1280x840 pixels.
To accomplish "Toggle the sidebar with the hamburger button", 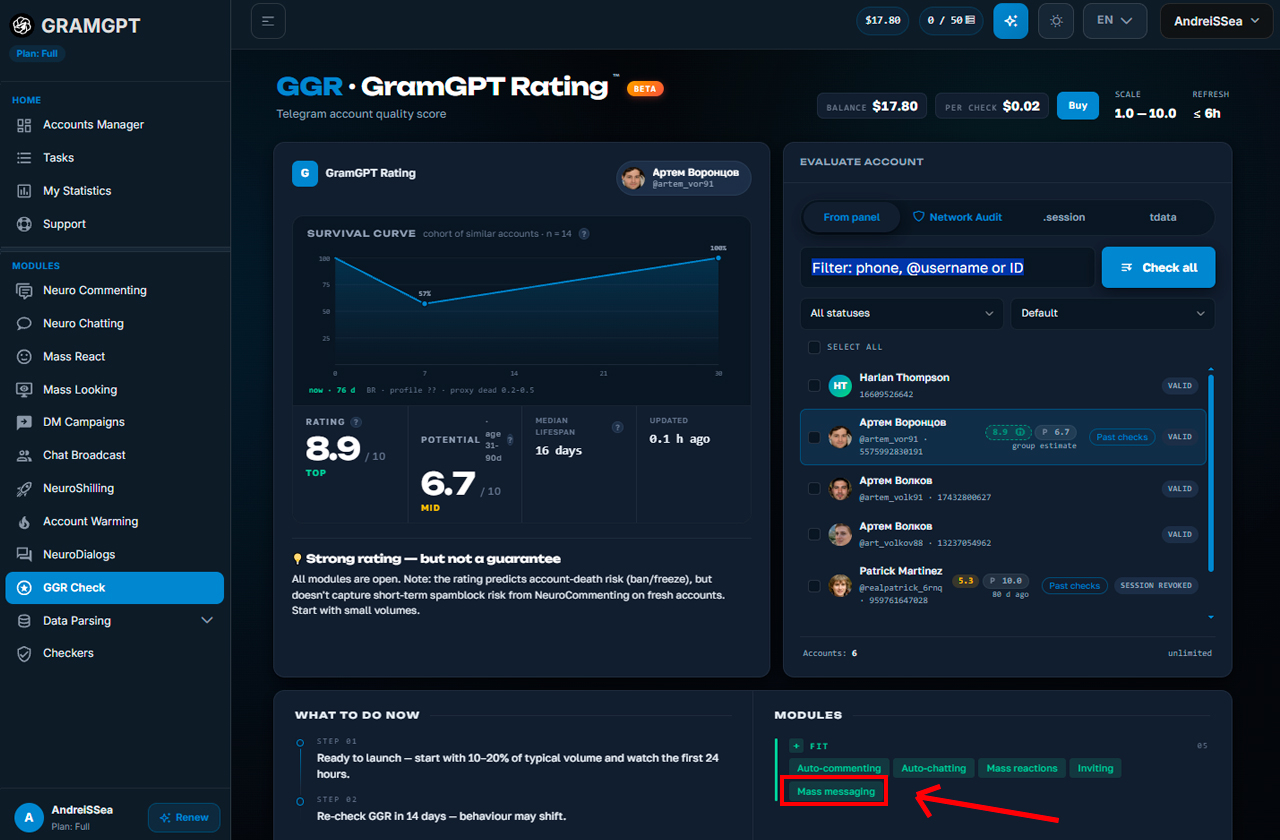I will (268, 20).
